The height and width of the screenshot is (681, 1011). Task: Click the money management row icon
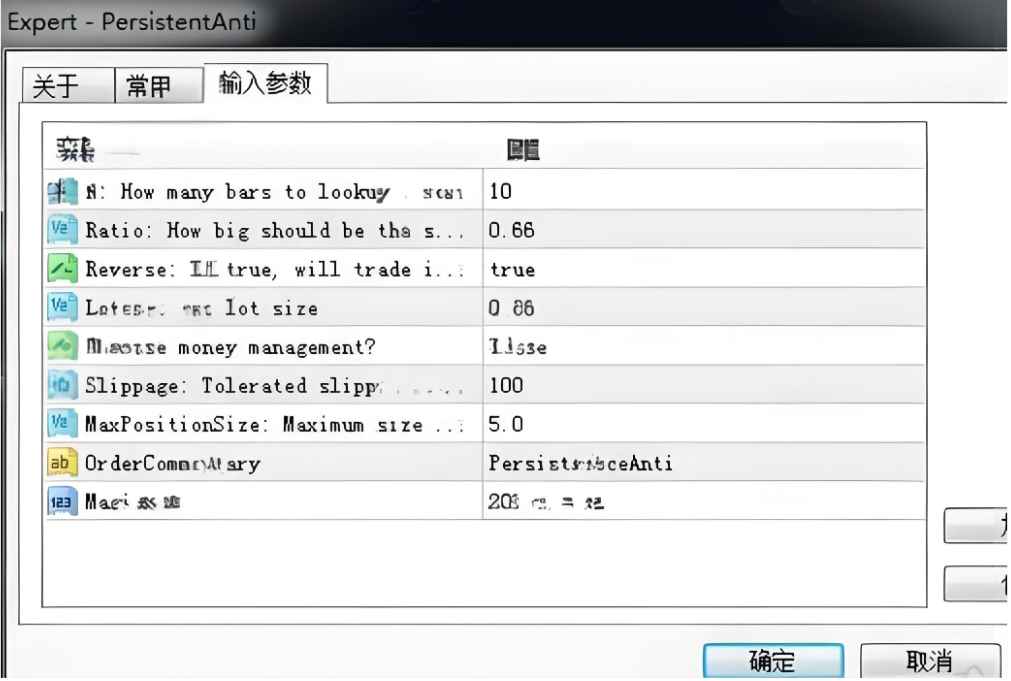click(58, 346)
